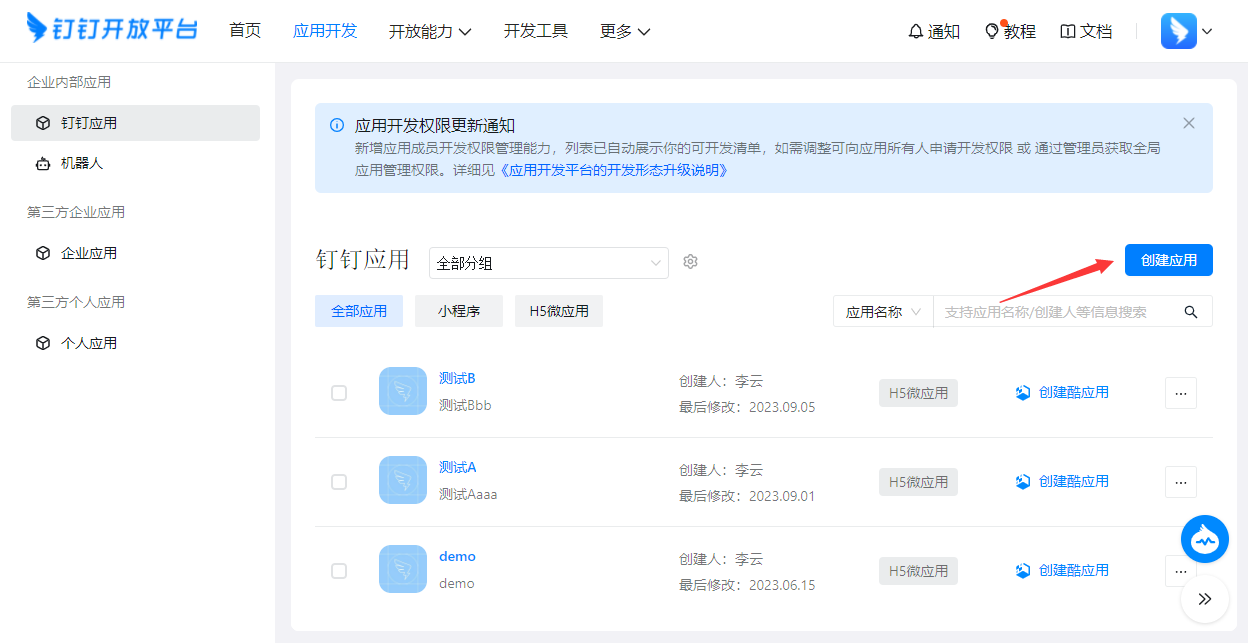This screenshot has width=1248, height=643.
Task: Select the 测试A app checkbox
Action: tap(339, 482)
